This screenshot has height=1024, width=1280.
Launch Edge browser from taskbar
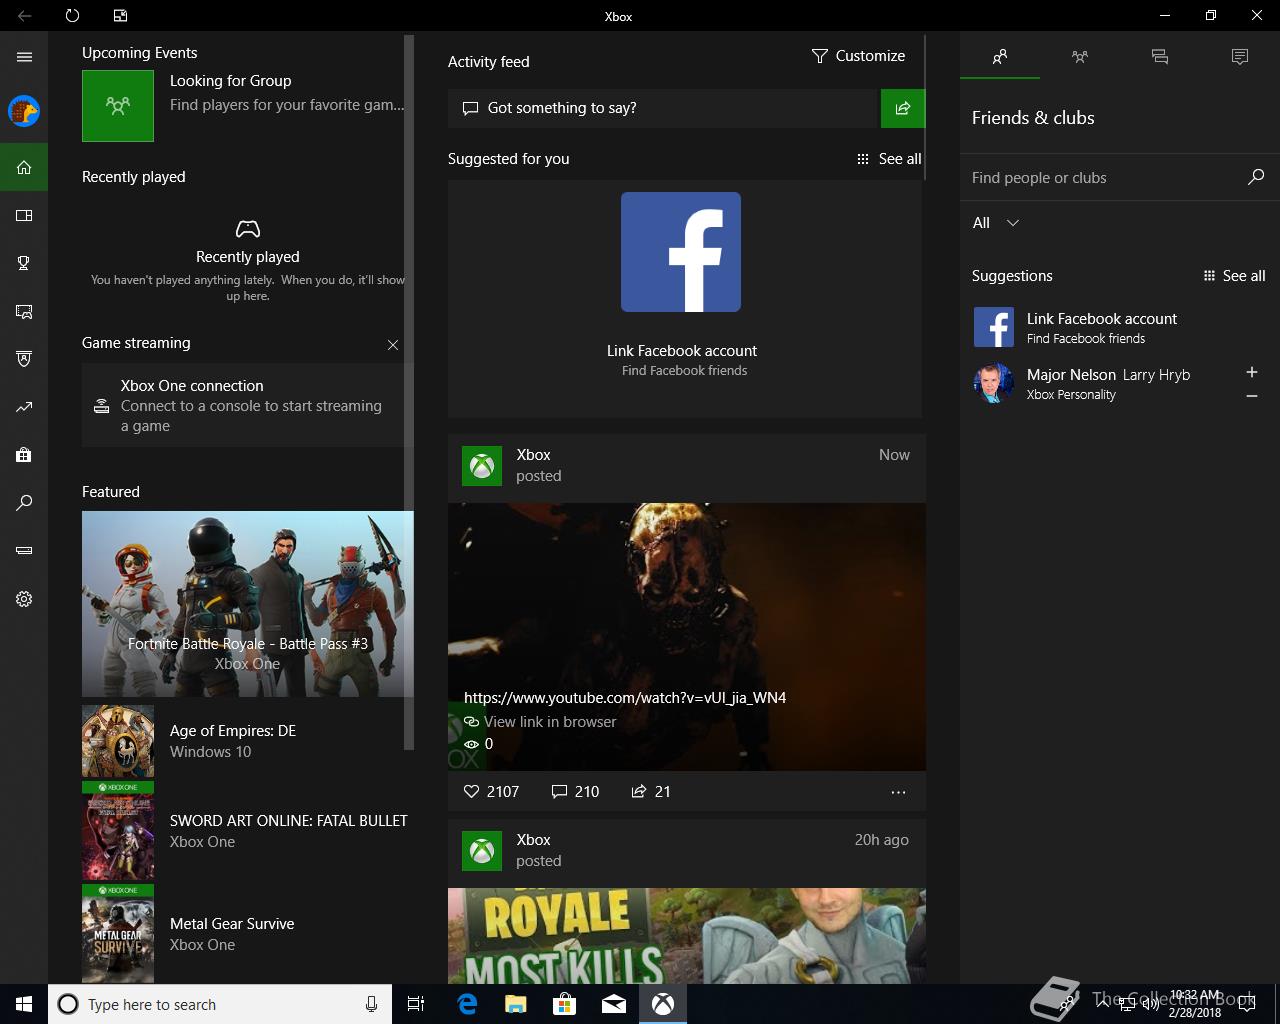(x=467, y=1004)
